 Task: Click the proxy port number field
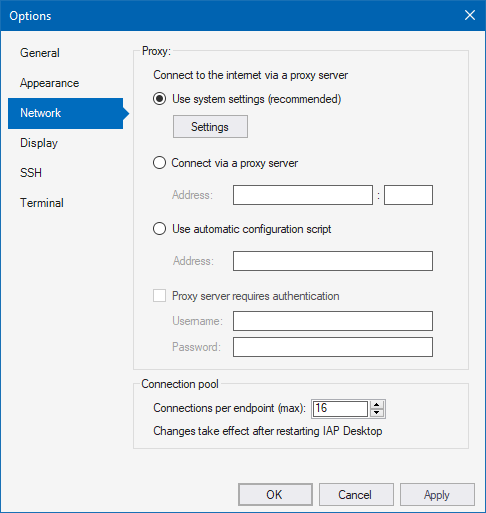[408, 195]
